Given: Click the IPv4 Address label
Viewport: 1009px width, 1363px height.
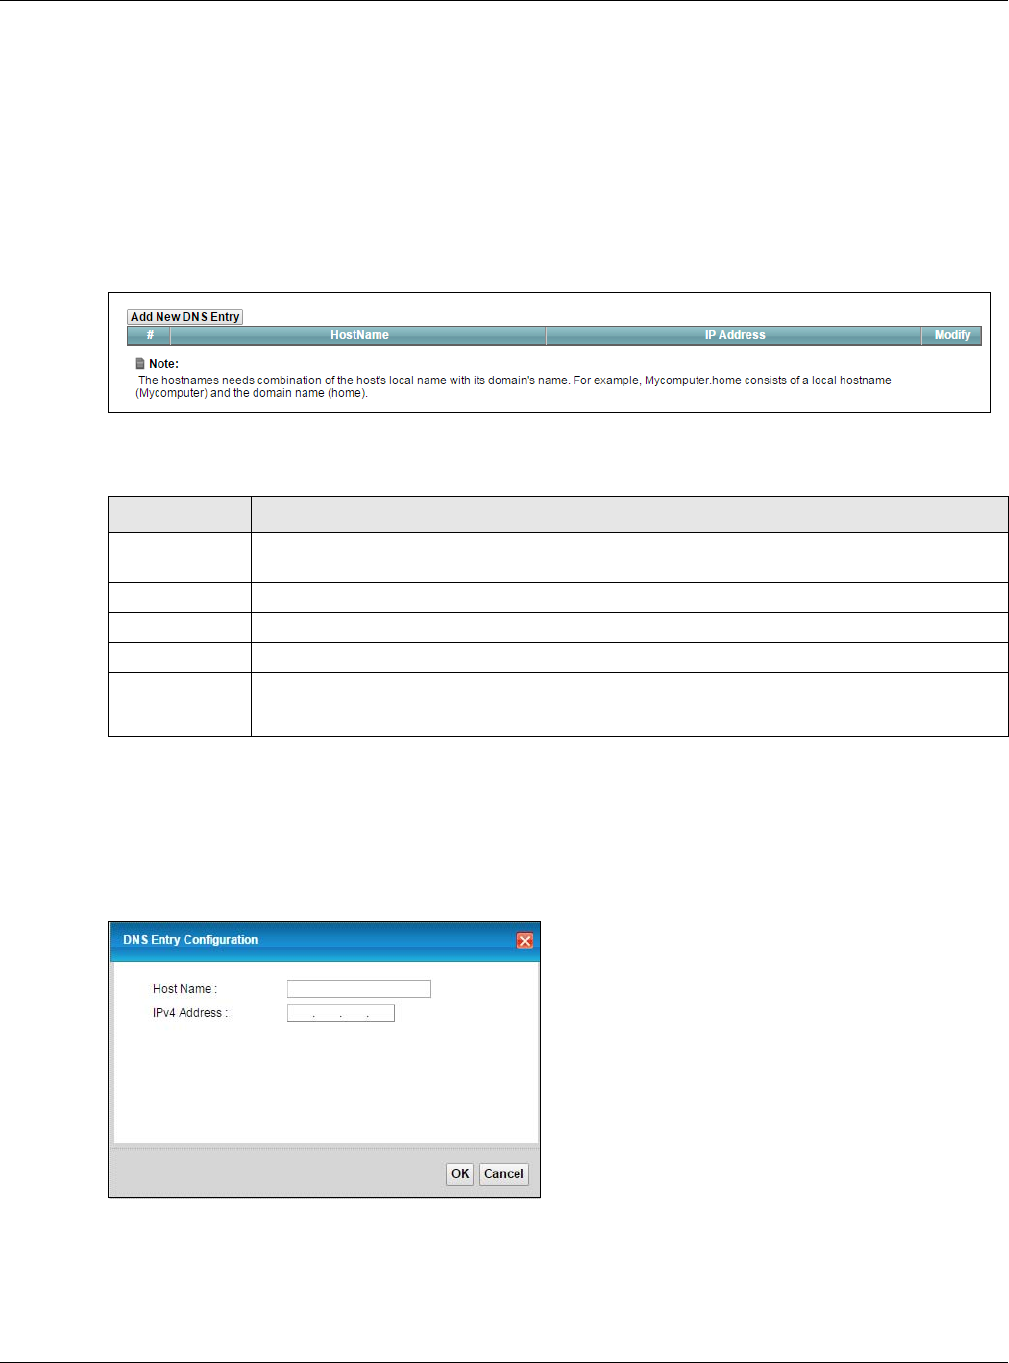Looking at the screenshot, I should [190, 1013].
